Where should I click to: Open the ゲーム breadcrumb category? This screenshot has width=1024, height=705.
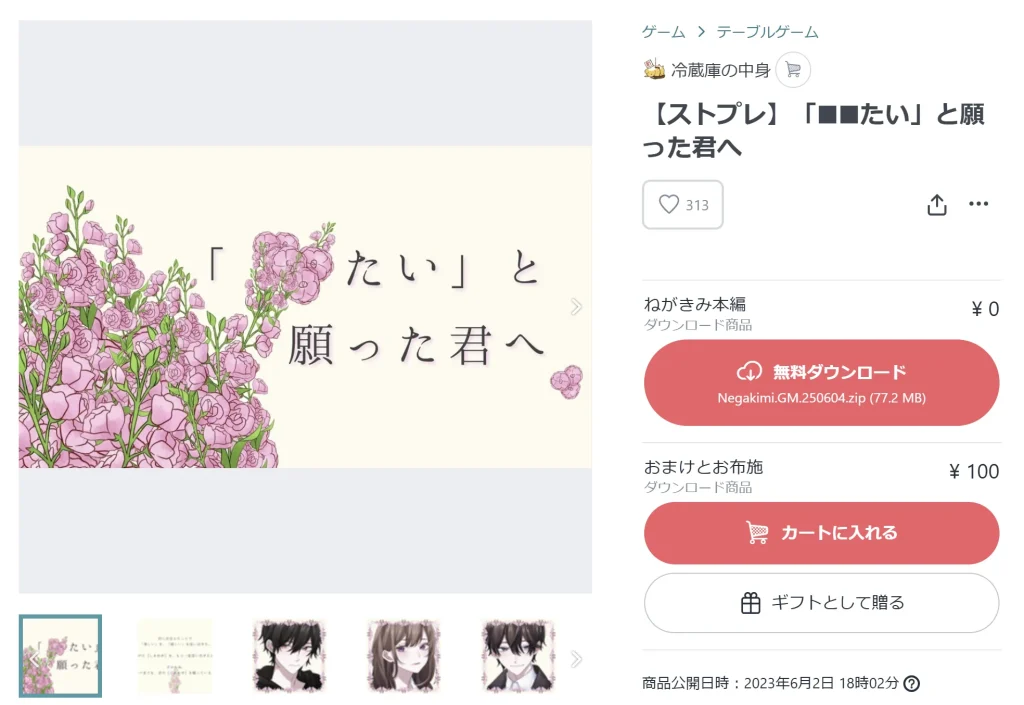[x=663, y=31]
